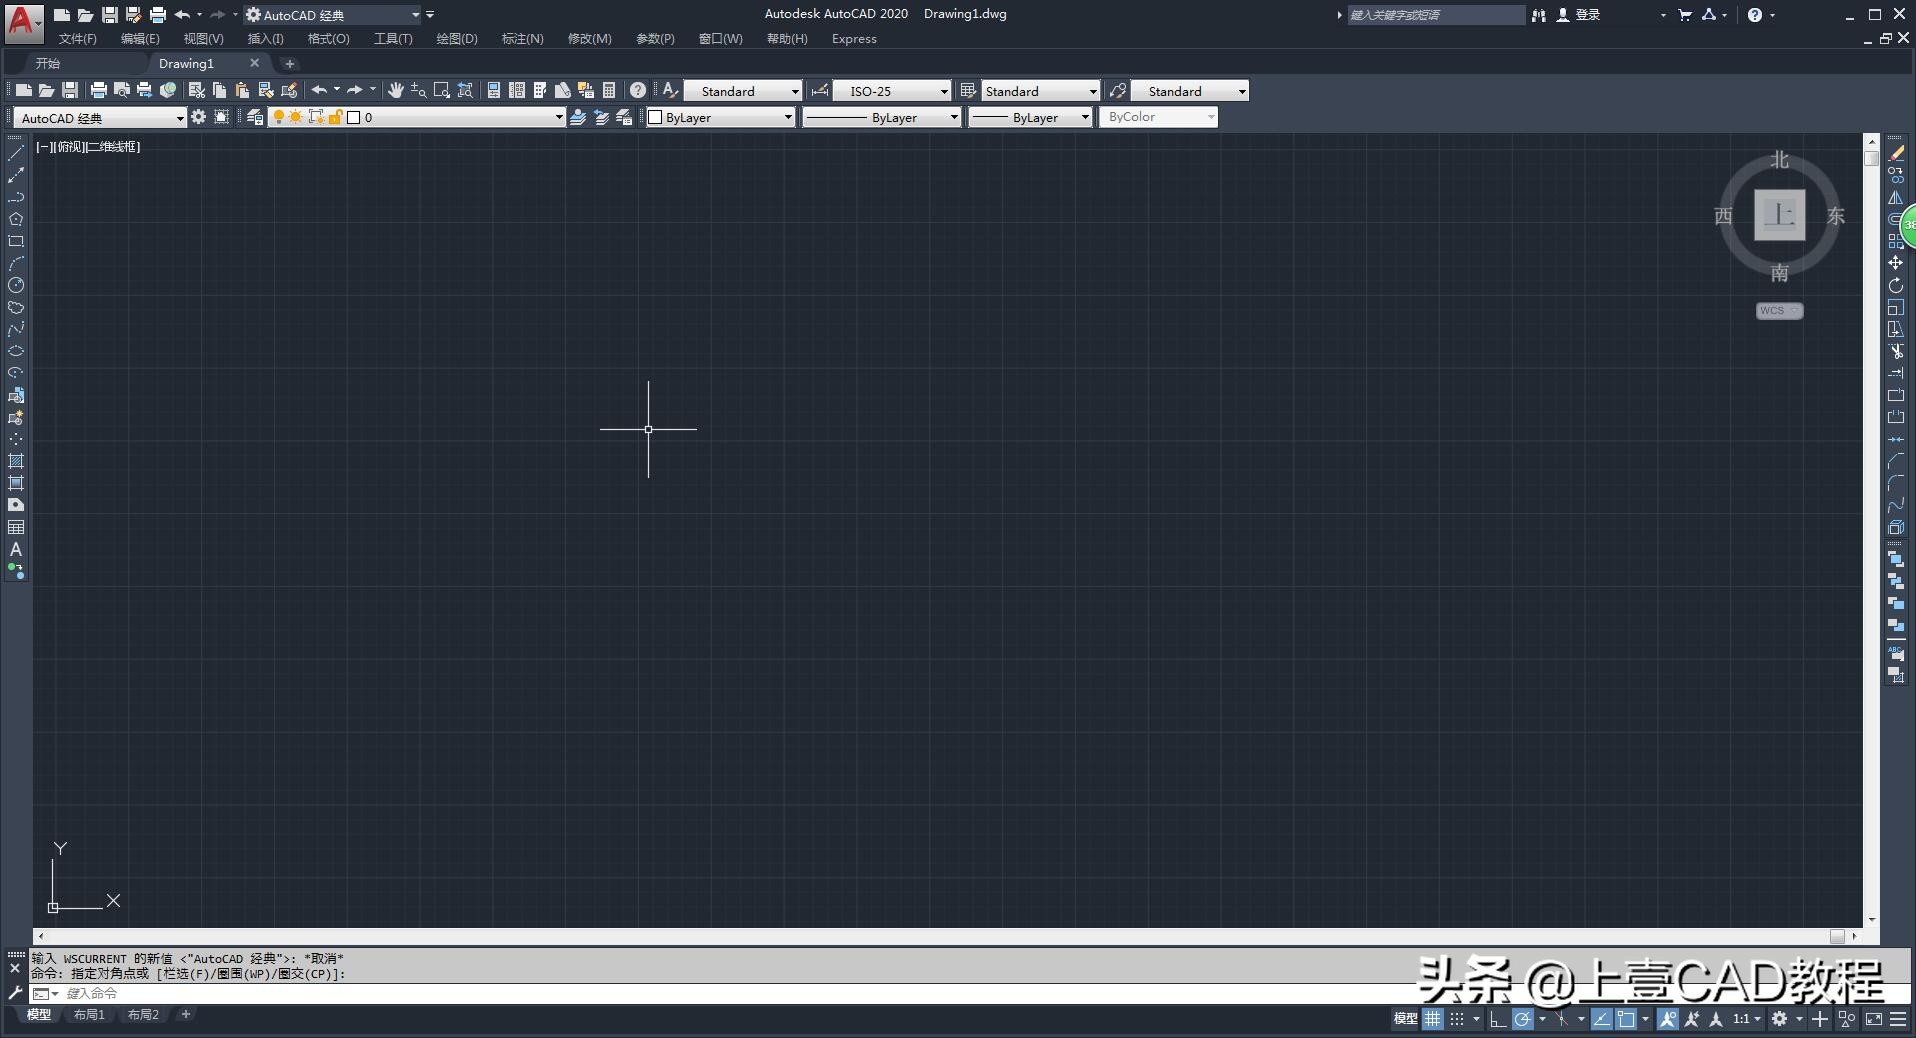Click the viewport label [-][俯视][二维线框]
Image resolution: width=1916 pixels, height=1038 pixels.
(88, 147)
